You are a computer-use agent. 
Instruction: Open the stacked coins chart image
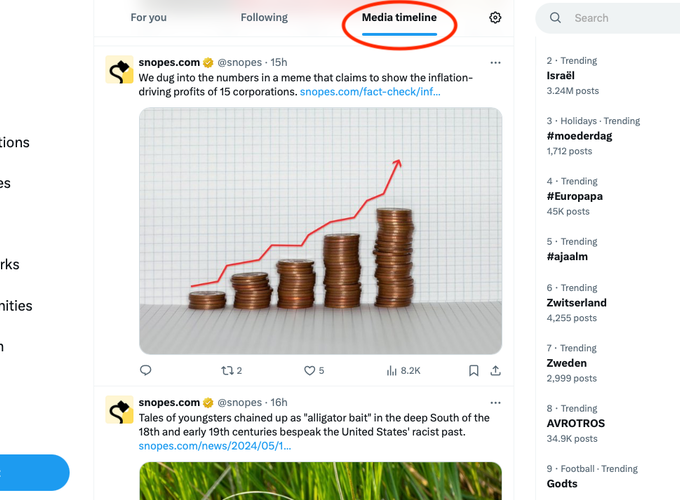pyautogui.click(x=320, y=231)
